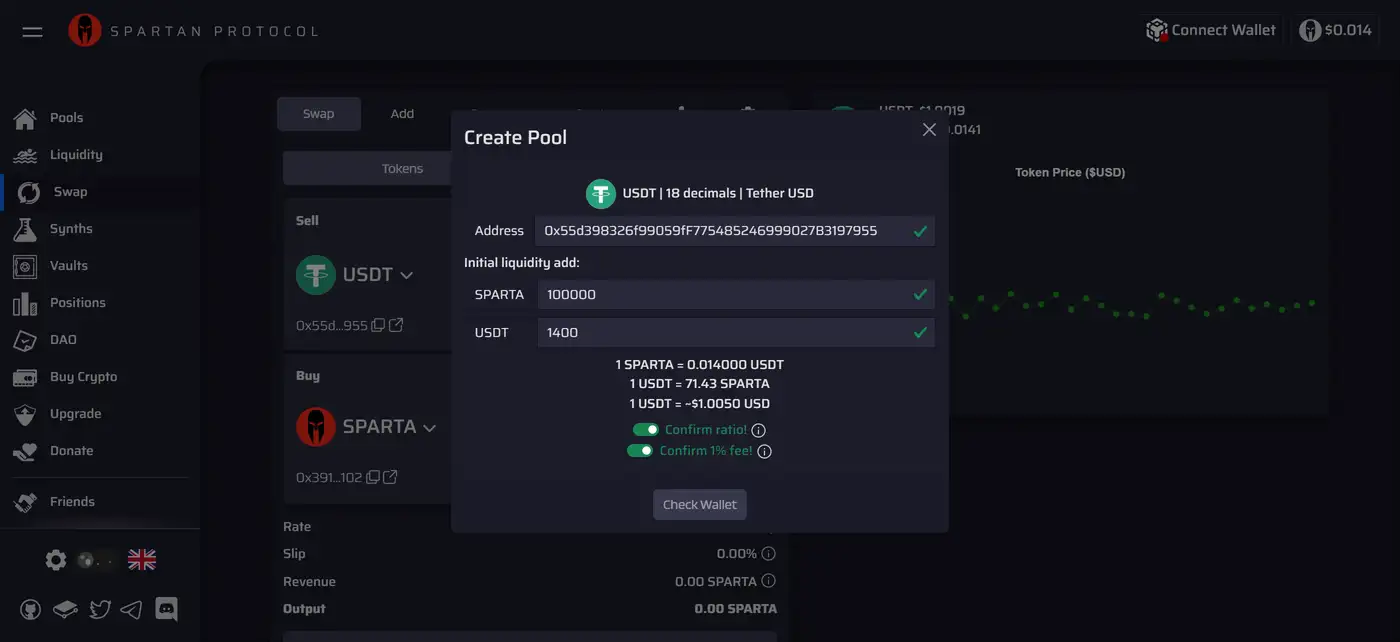Click the GitHub icon in the sidebar footer

click(x=31, y=608)
